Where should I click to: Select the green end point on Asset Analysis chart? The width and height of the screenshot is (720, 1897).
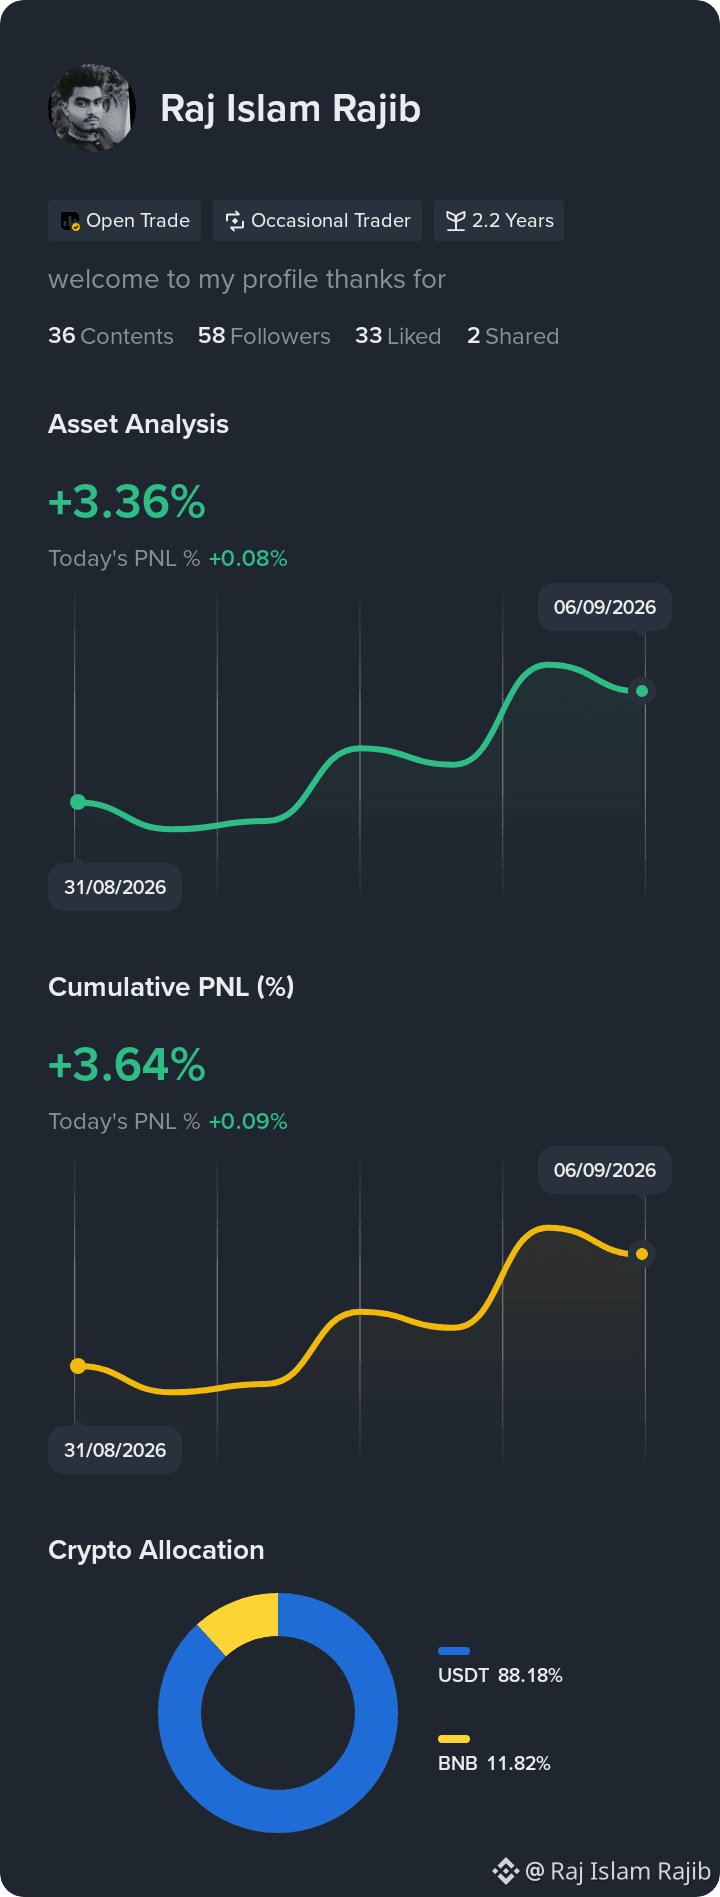click(x=642, y=691)
